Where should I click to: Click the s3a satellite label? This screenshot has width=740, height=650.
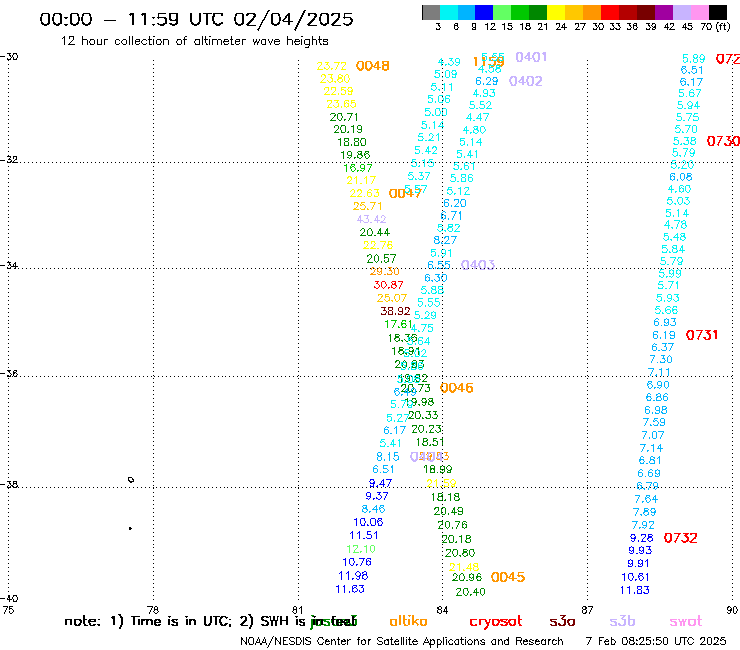tap(562, 621)
